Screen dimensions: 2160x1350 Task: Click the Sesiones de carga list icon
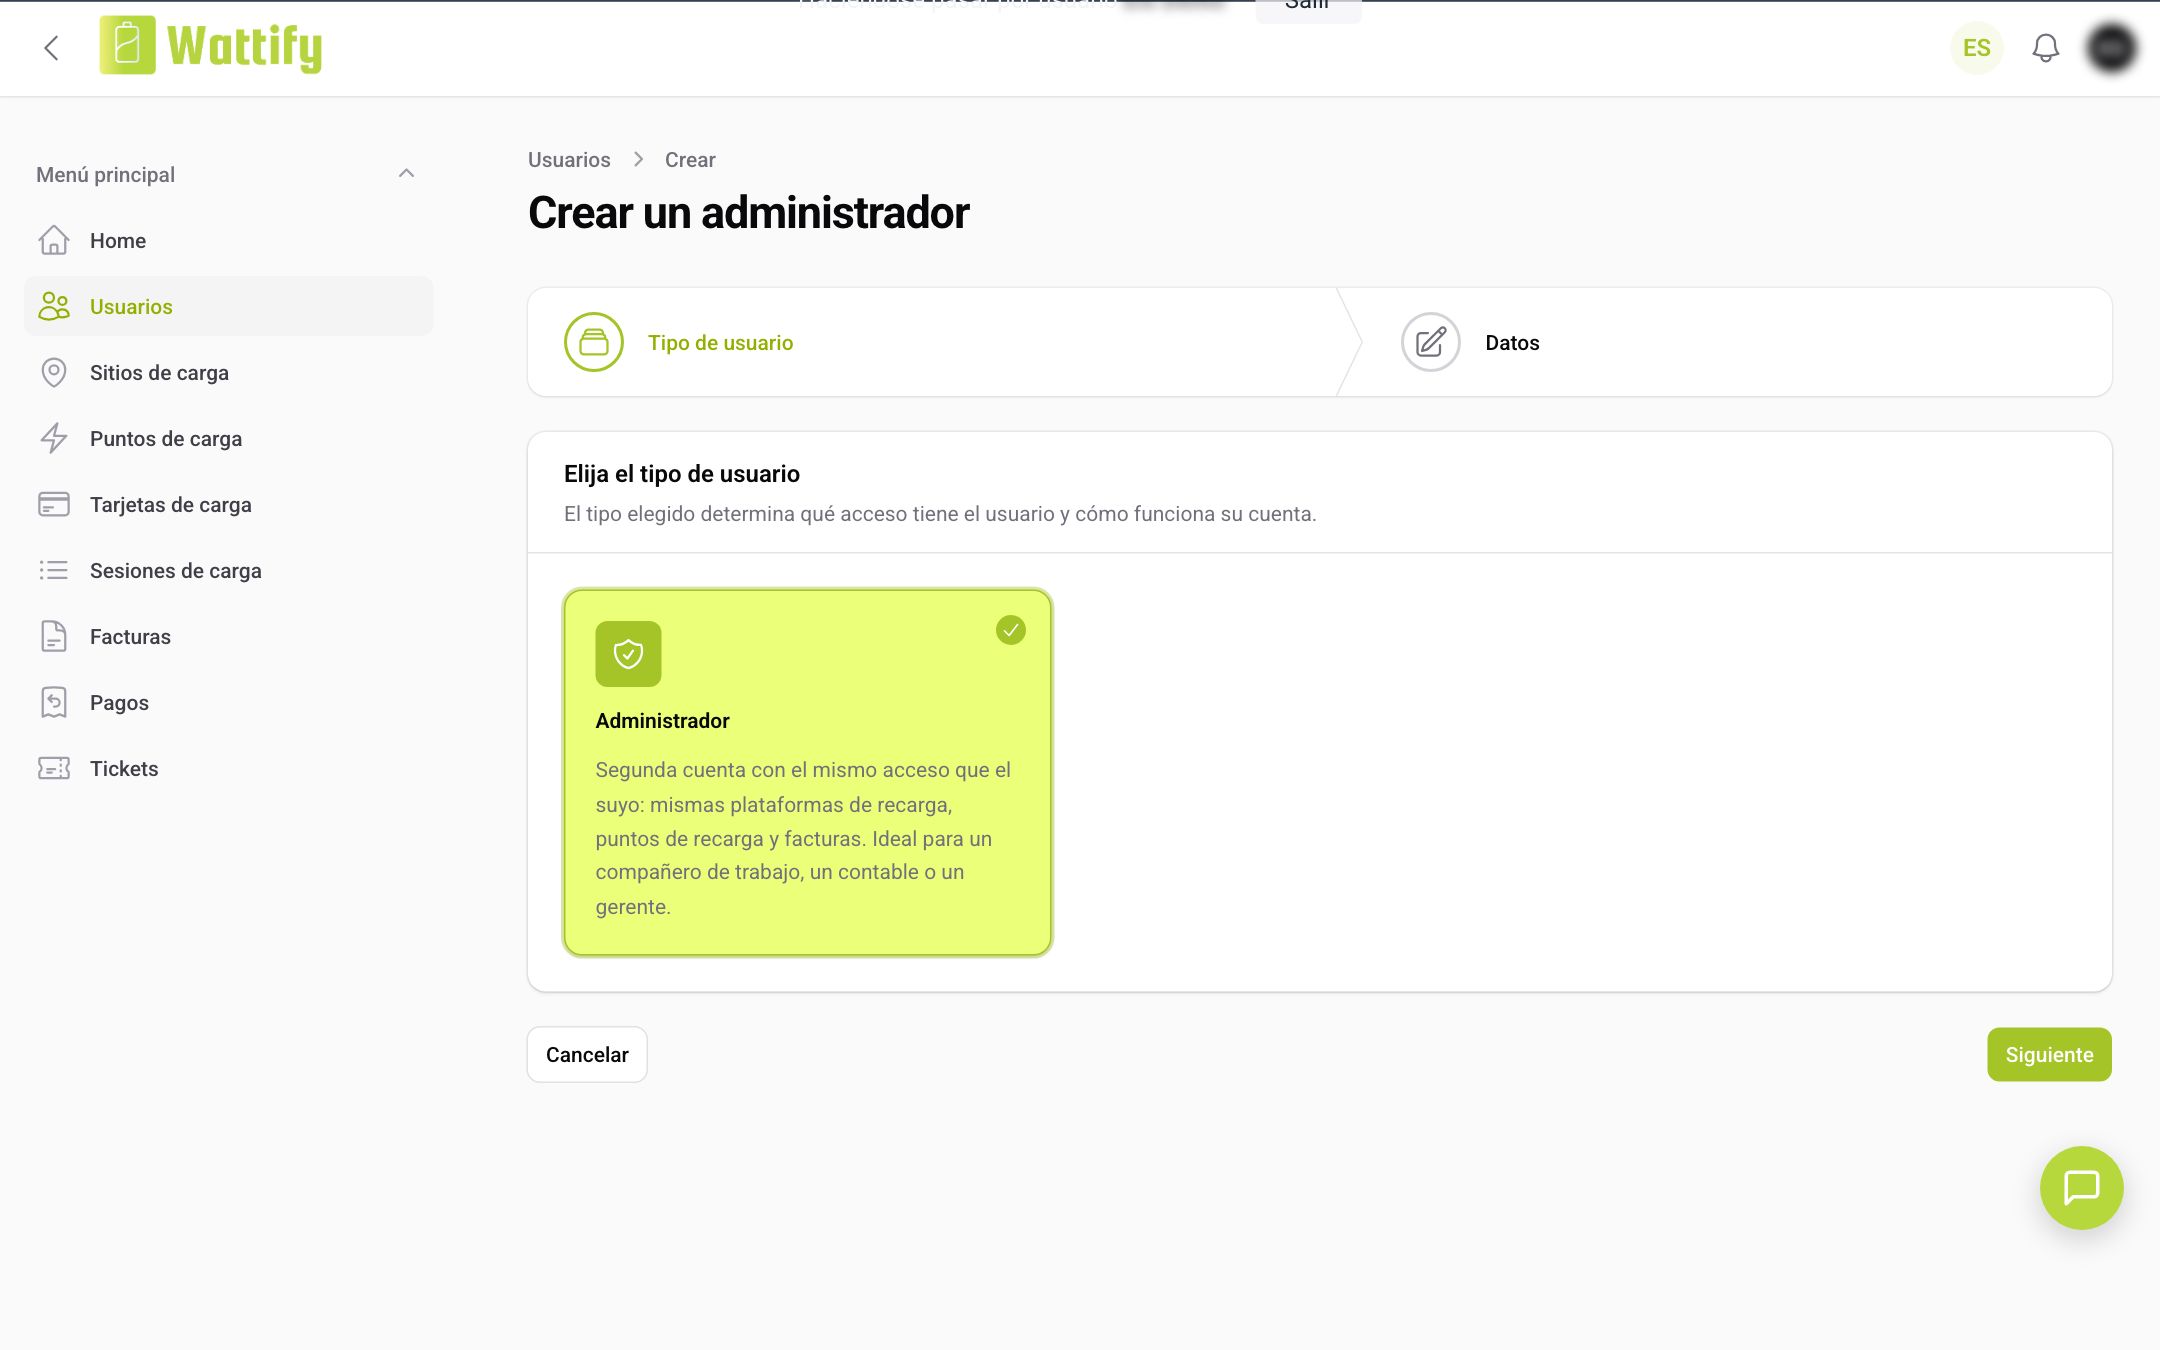click(54, 570)
